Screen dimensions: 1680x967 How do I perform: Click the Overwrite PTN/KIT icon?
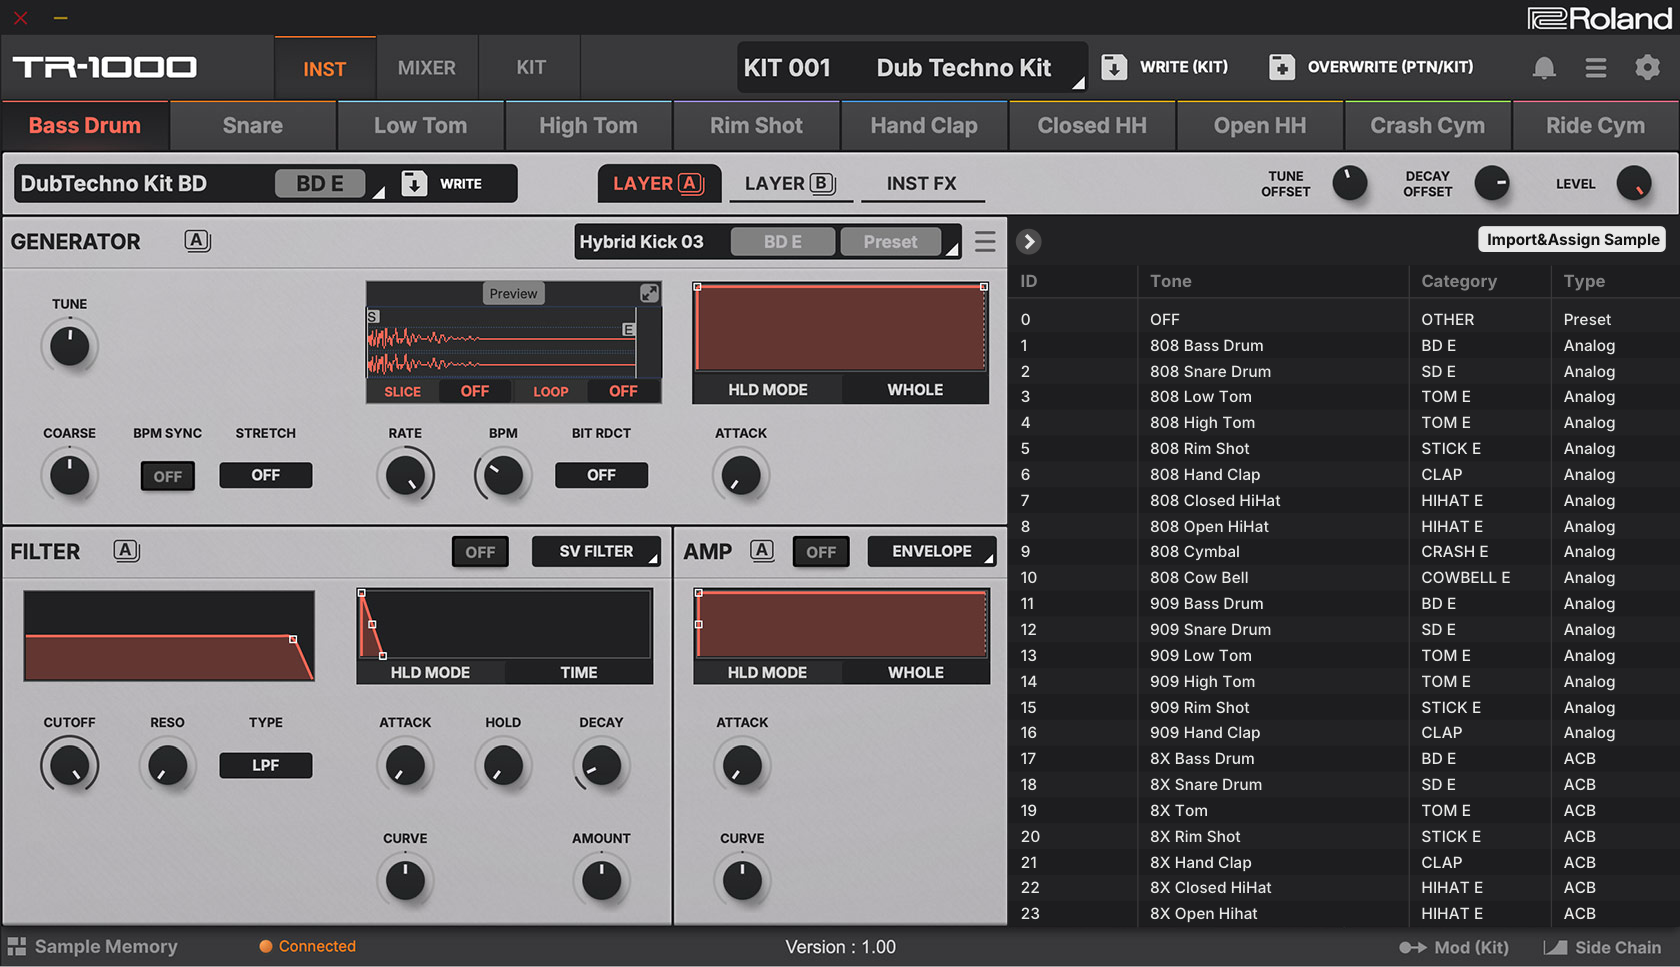[1281, 67]
